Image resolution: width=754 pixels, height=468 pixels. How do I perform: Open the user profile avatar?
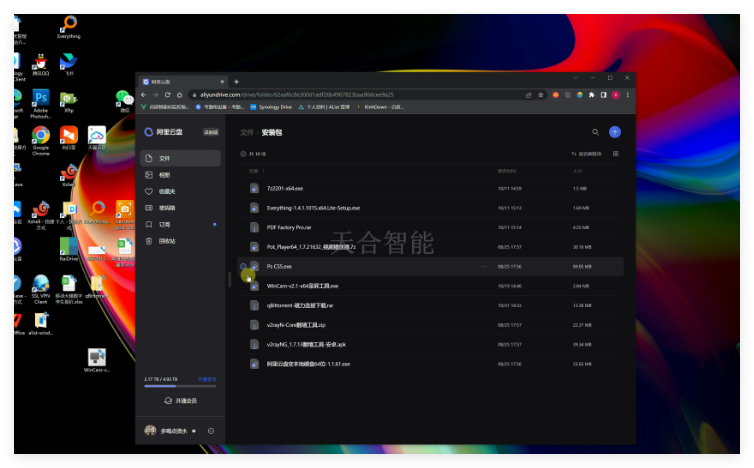click(150, 431)
